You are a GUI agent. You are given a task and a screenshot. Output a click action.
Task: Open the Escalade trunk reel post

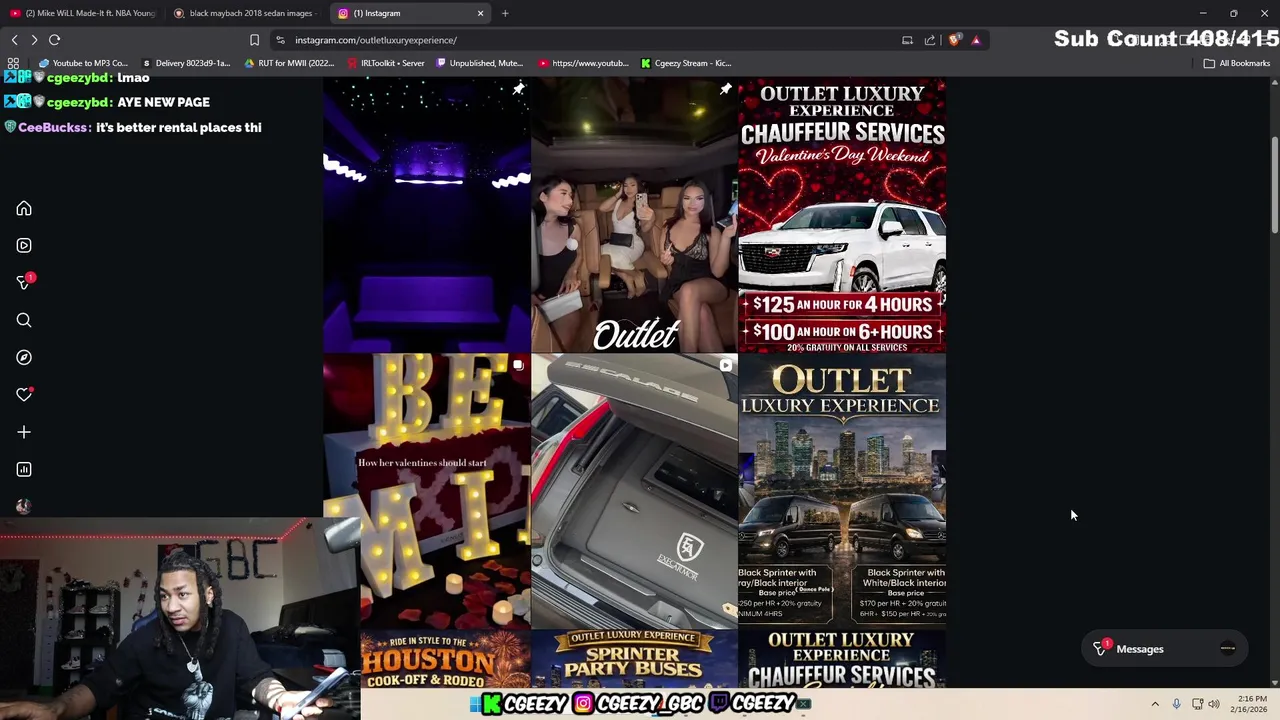[634, 491]
